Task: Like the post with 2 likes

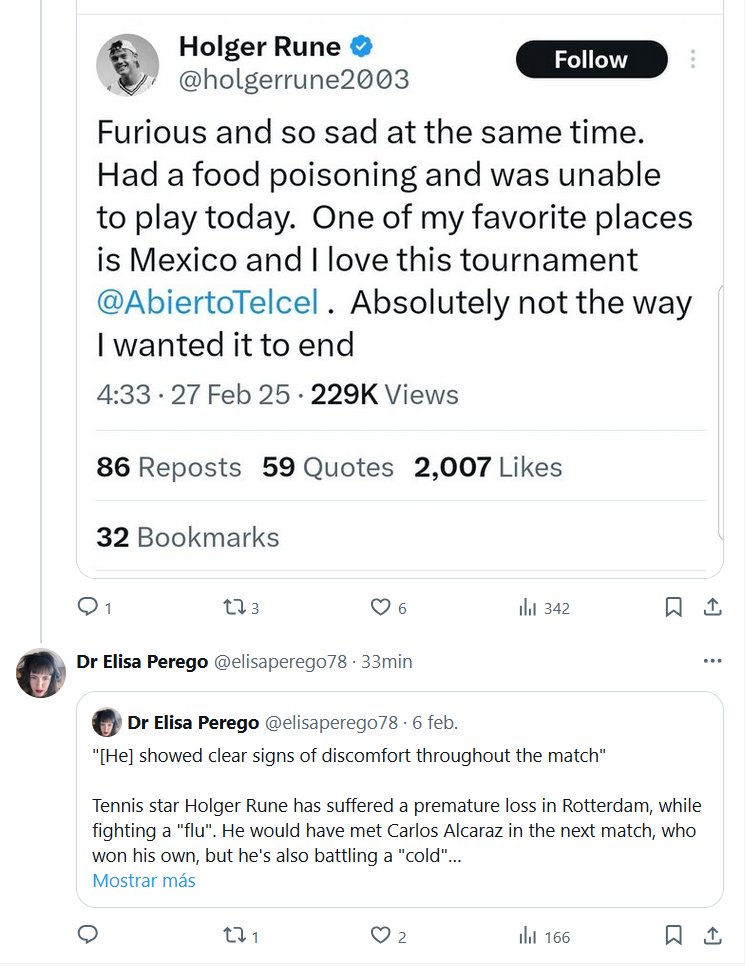Action: pos(380,936)
